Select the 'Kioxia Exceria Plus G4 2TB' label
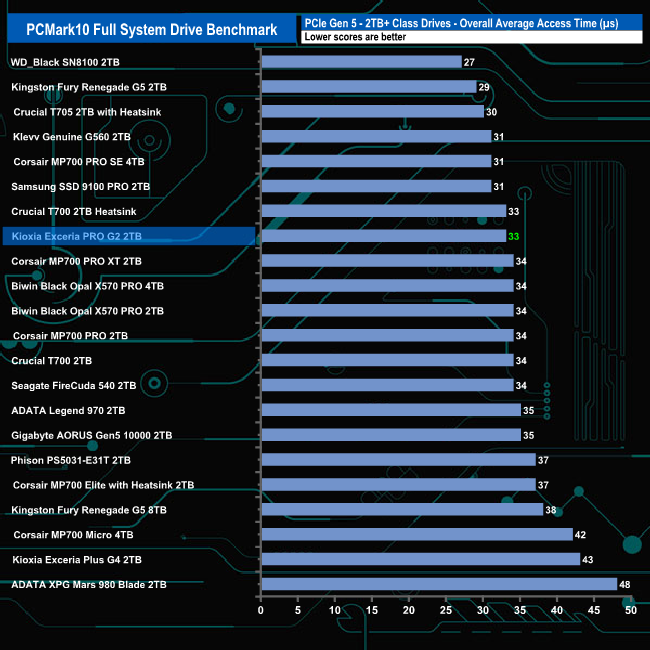 [77, 560]
